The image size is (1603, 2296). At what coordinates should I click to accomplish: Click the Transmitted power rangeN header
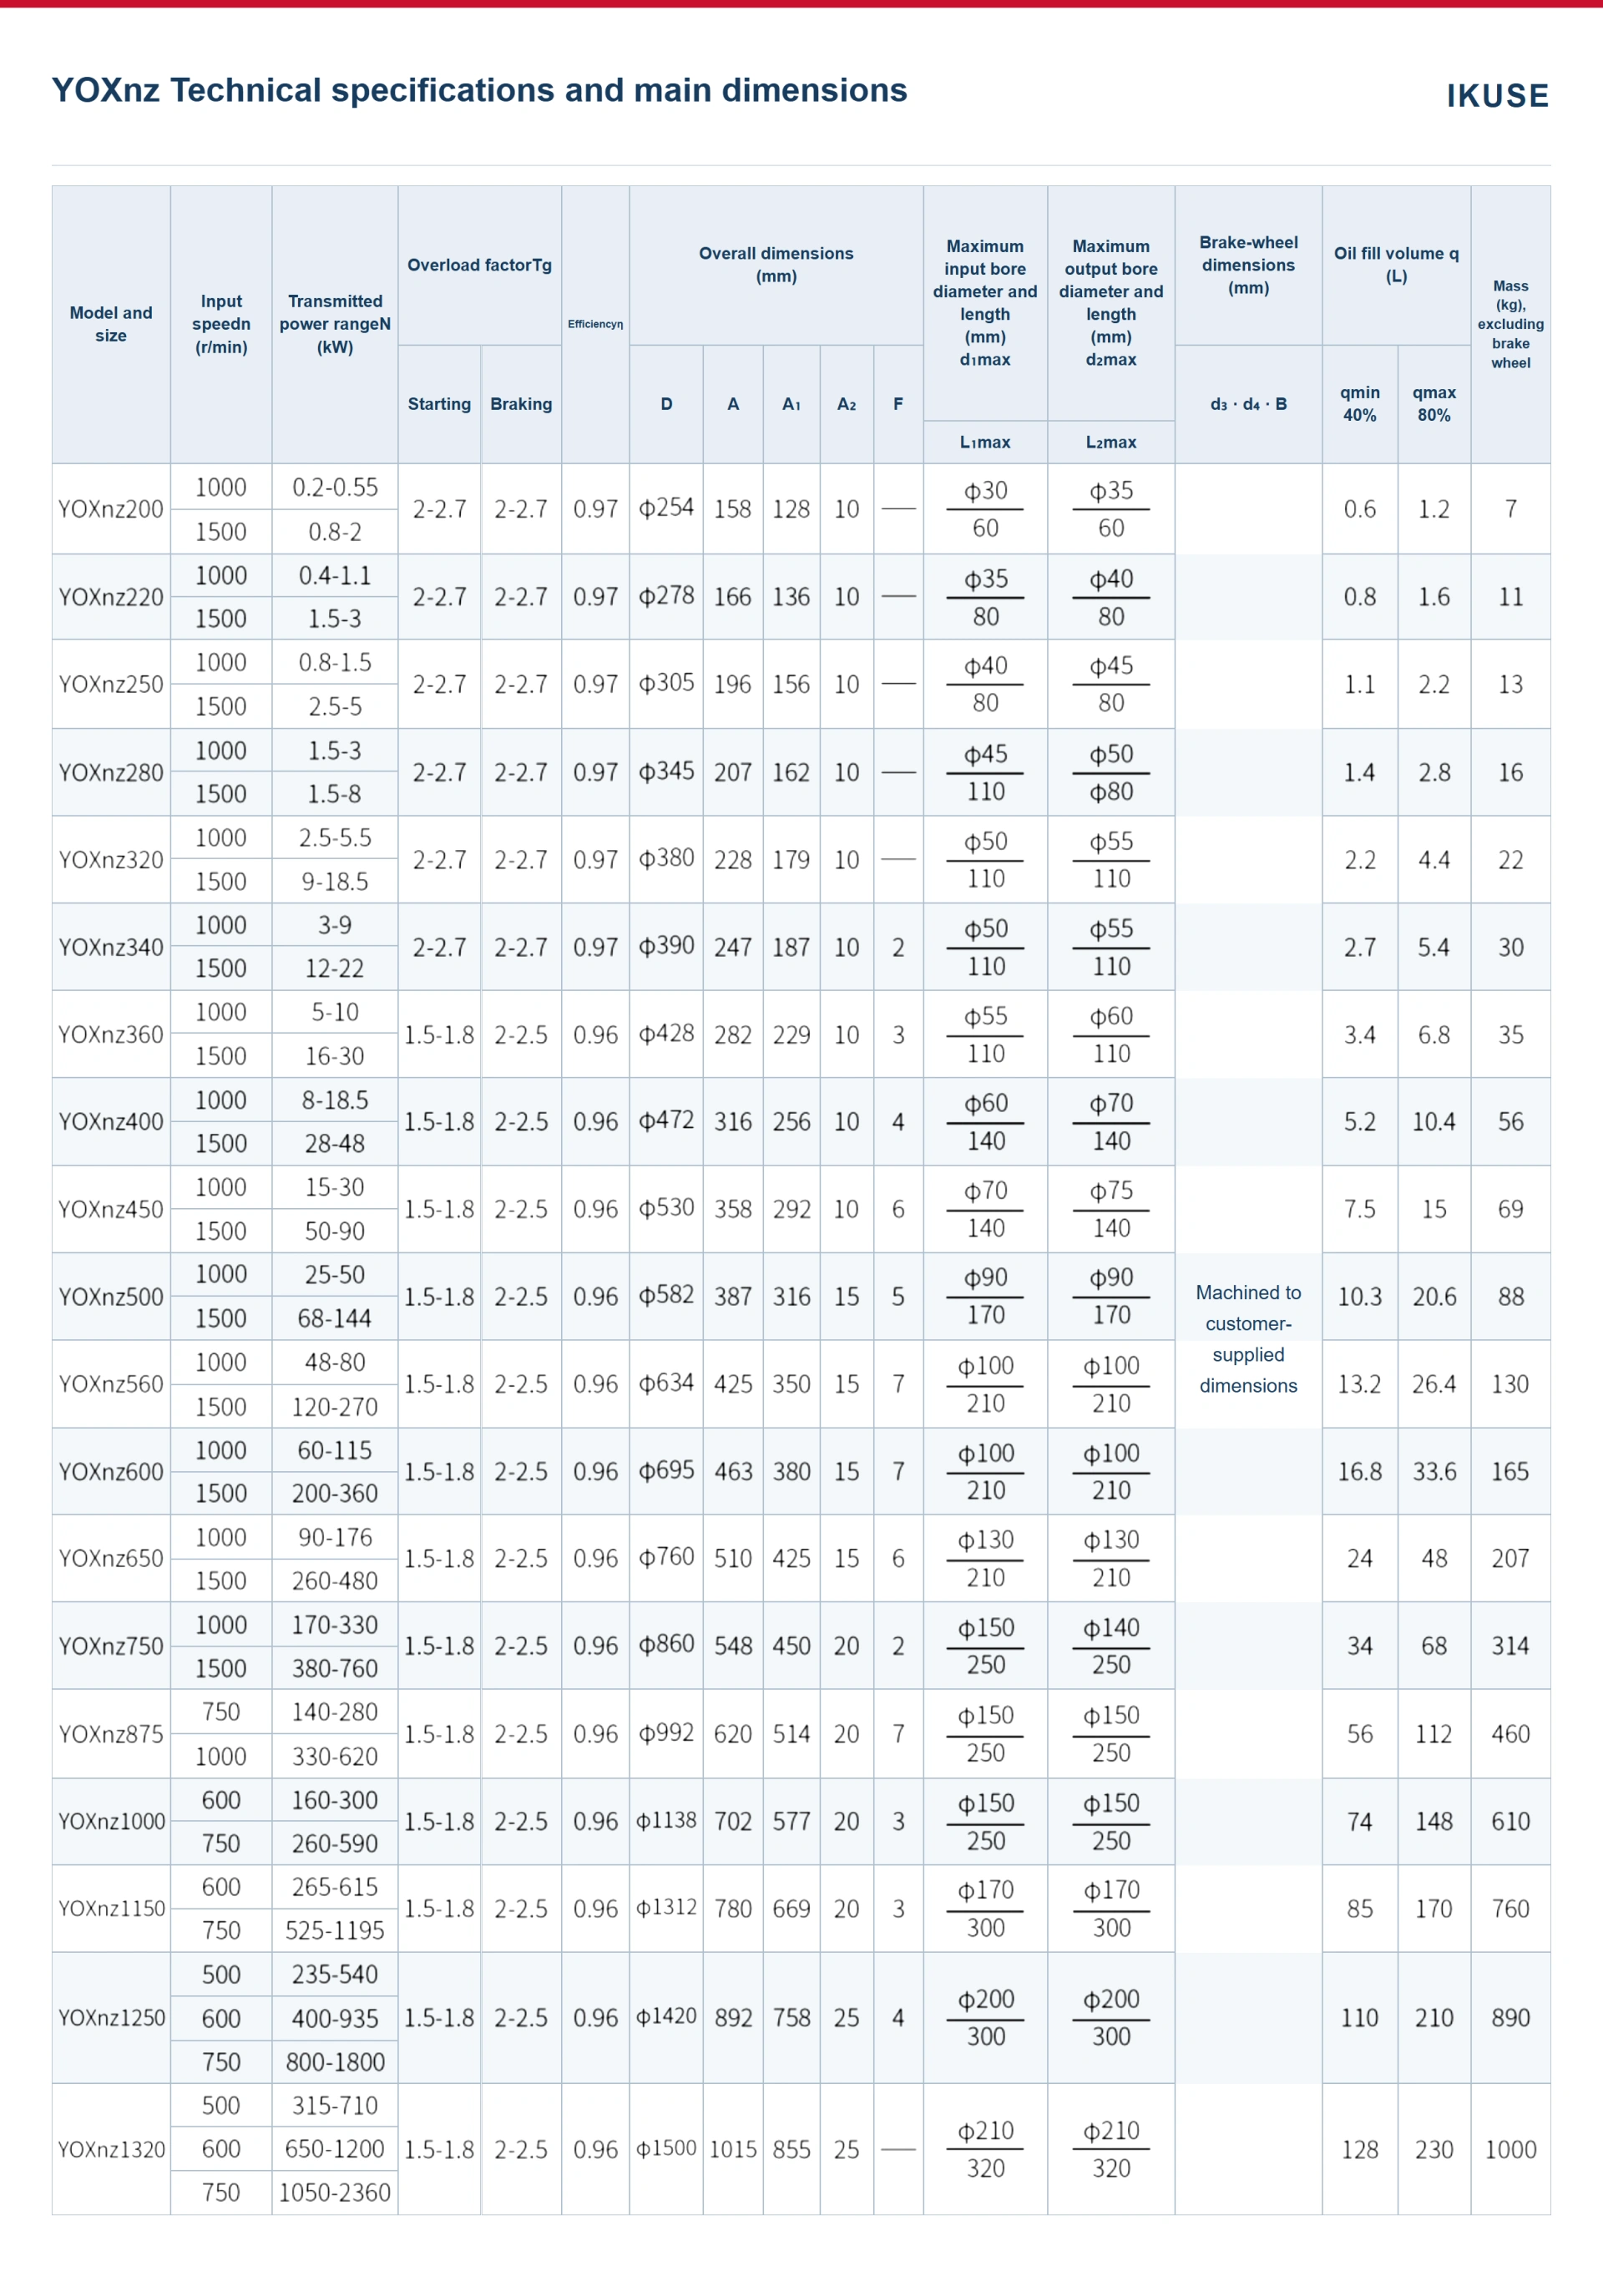coord(335,324)
